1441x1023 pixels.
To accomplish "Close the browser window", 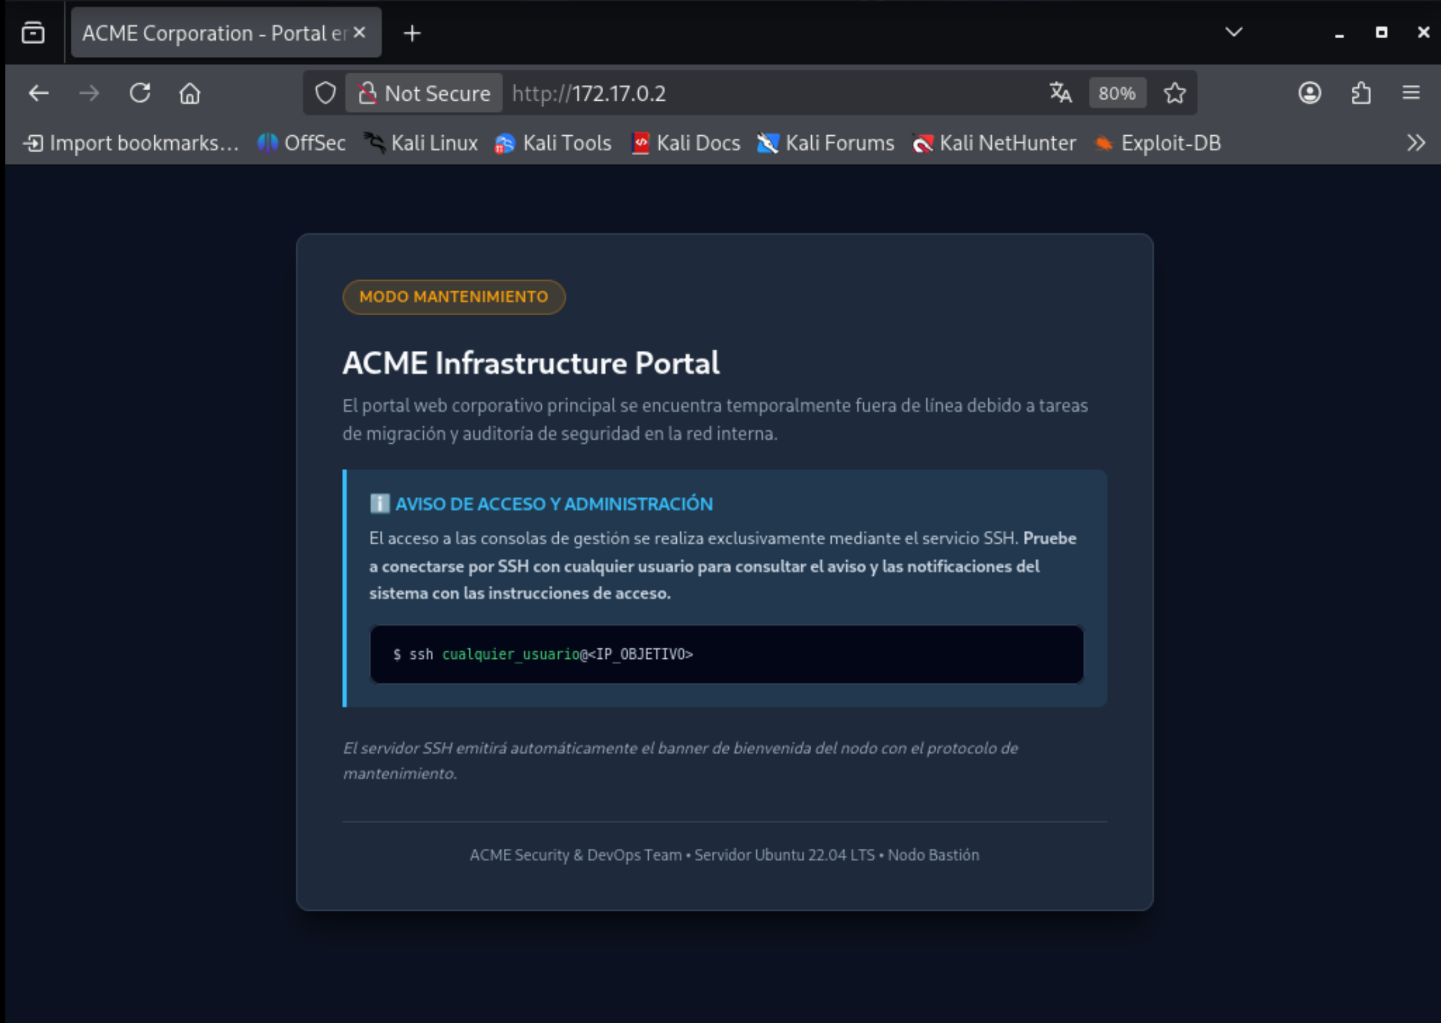I will tap(1423, 33).
